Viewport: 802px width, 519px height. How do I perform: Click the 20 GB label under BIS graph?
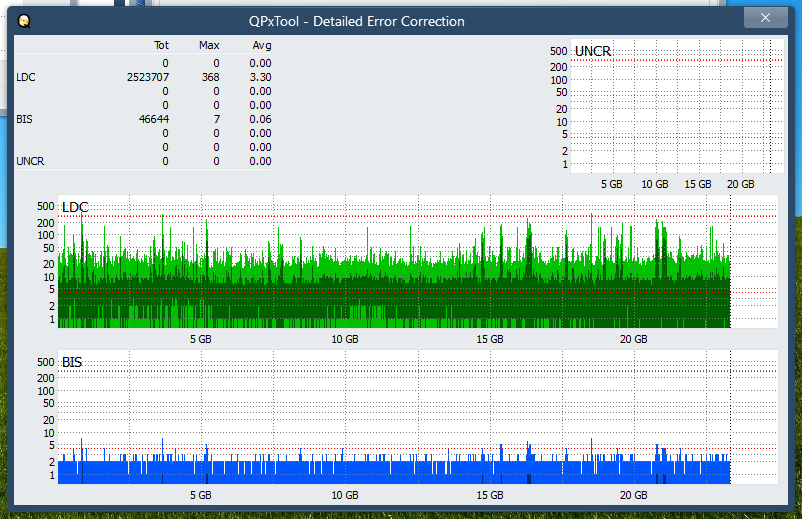click(x=634, y=495)
